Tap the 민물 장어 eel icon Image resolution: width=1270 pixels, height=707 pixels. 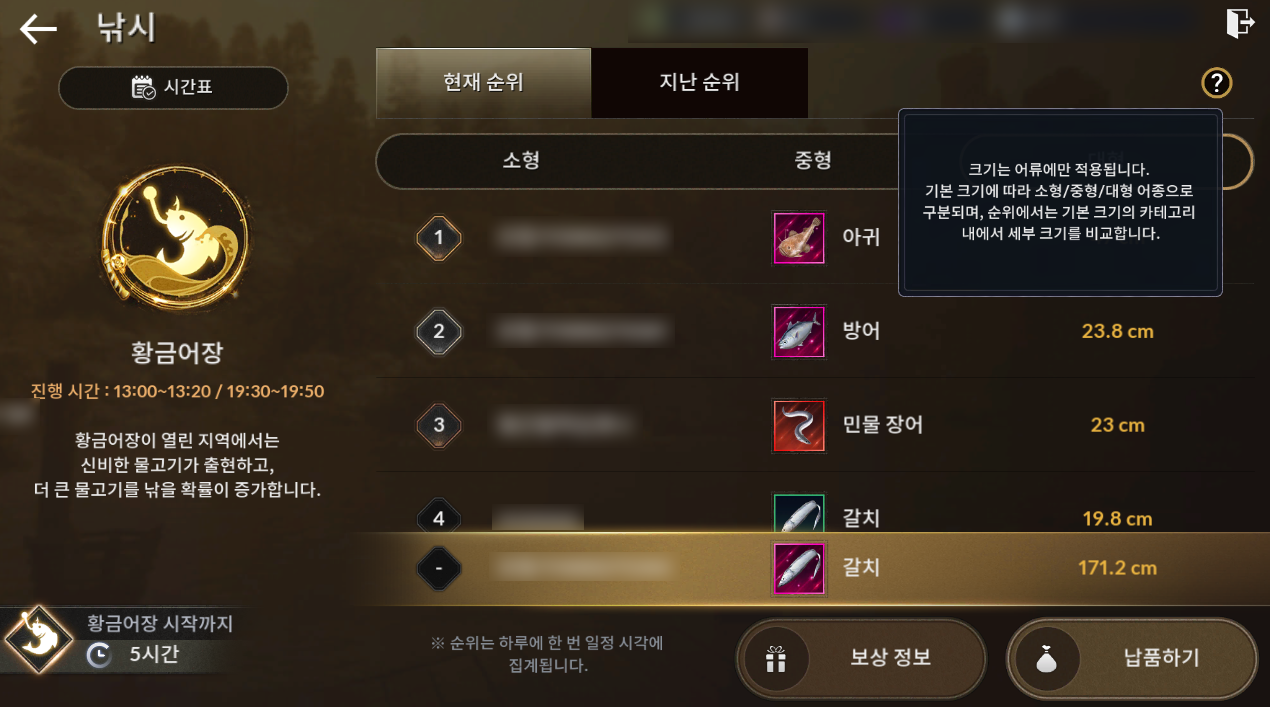[x=799, y=425]
